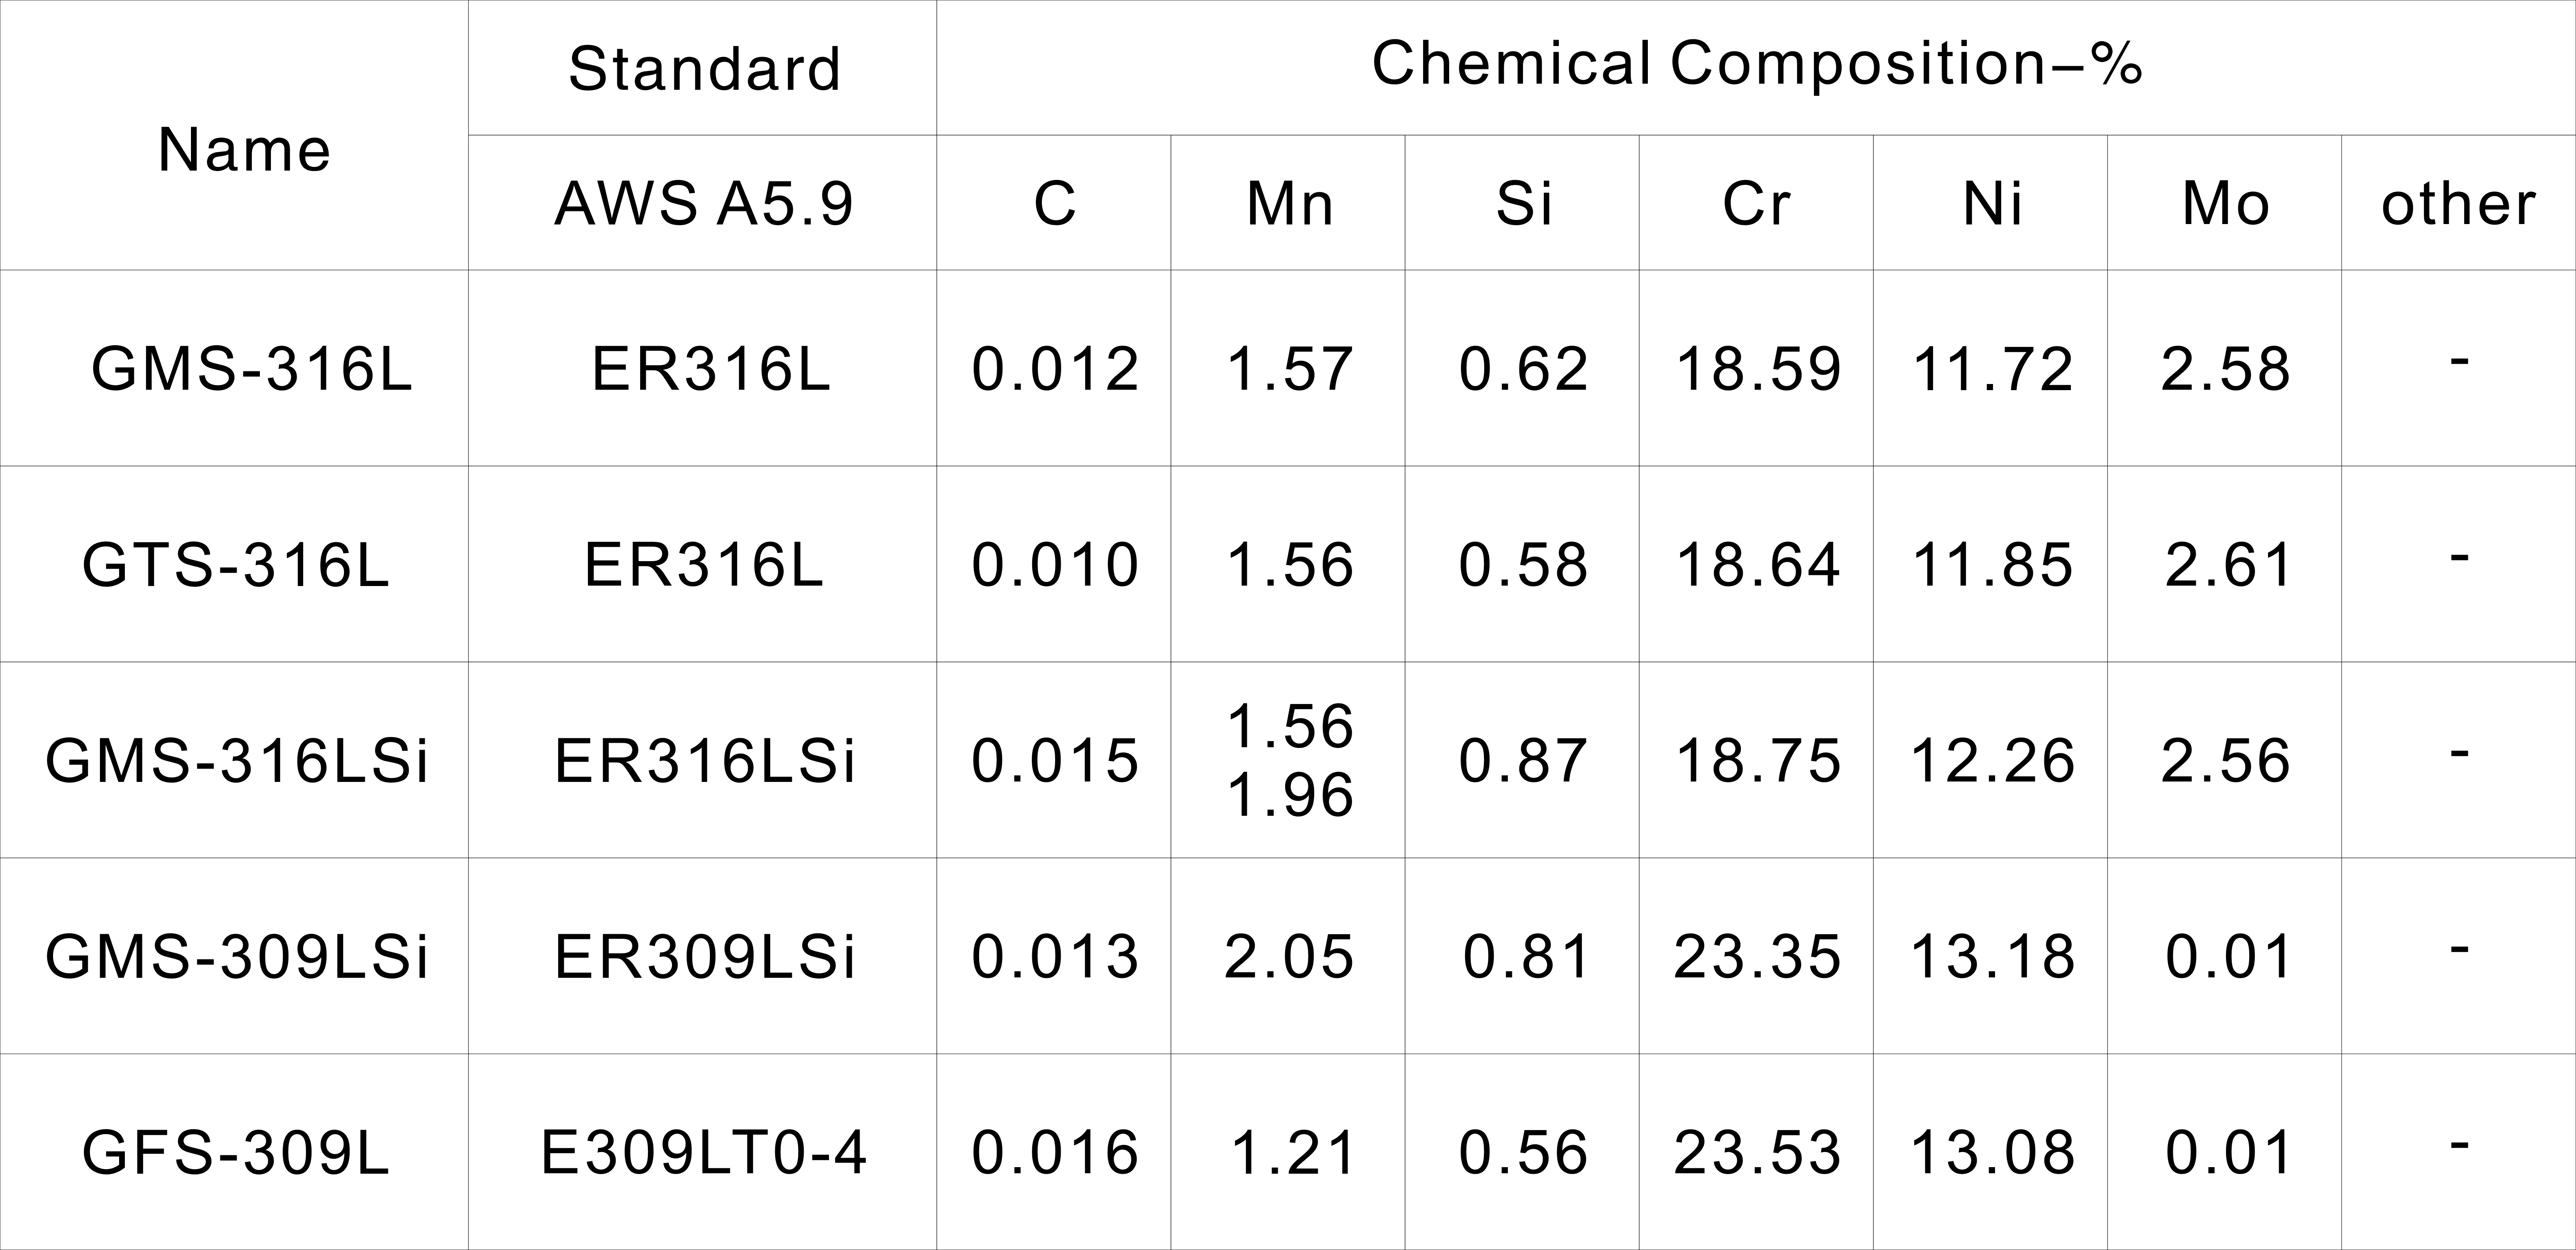Click the Standard header cell
Viewport: 2576px width, 1250px height.
(x=704, y=68)
